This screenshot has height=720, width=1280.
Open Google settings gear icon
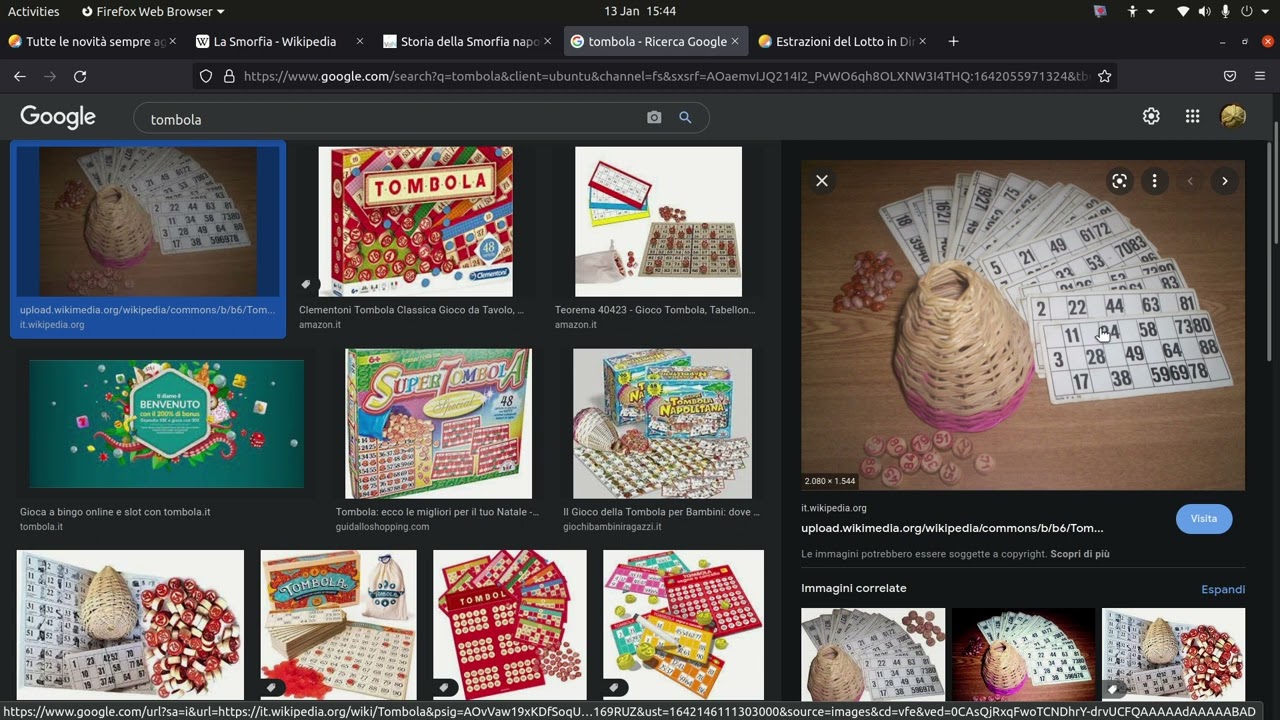coord(1151,116)
